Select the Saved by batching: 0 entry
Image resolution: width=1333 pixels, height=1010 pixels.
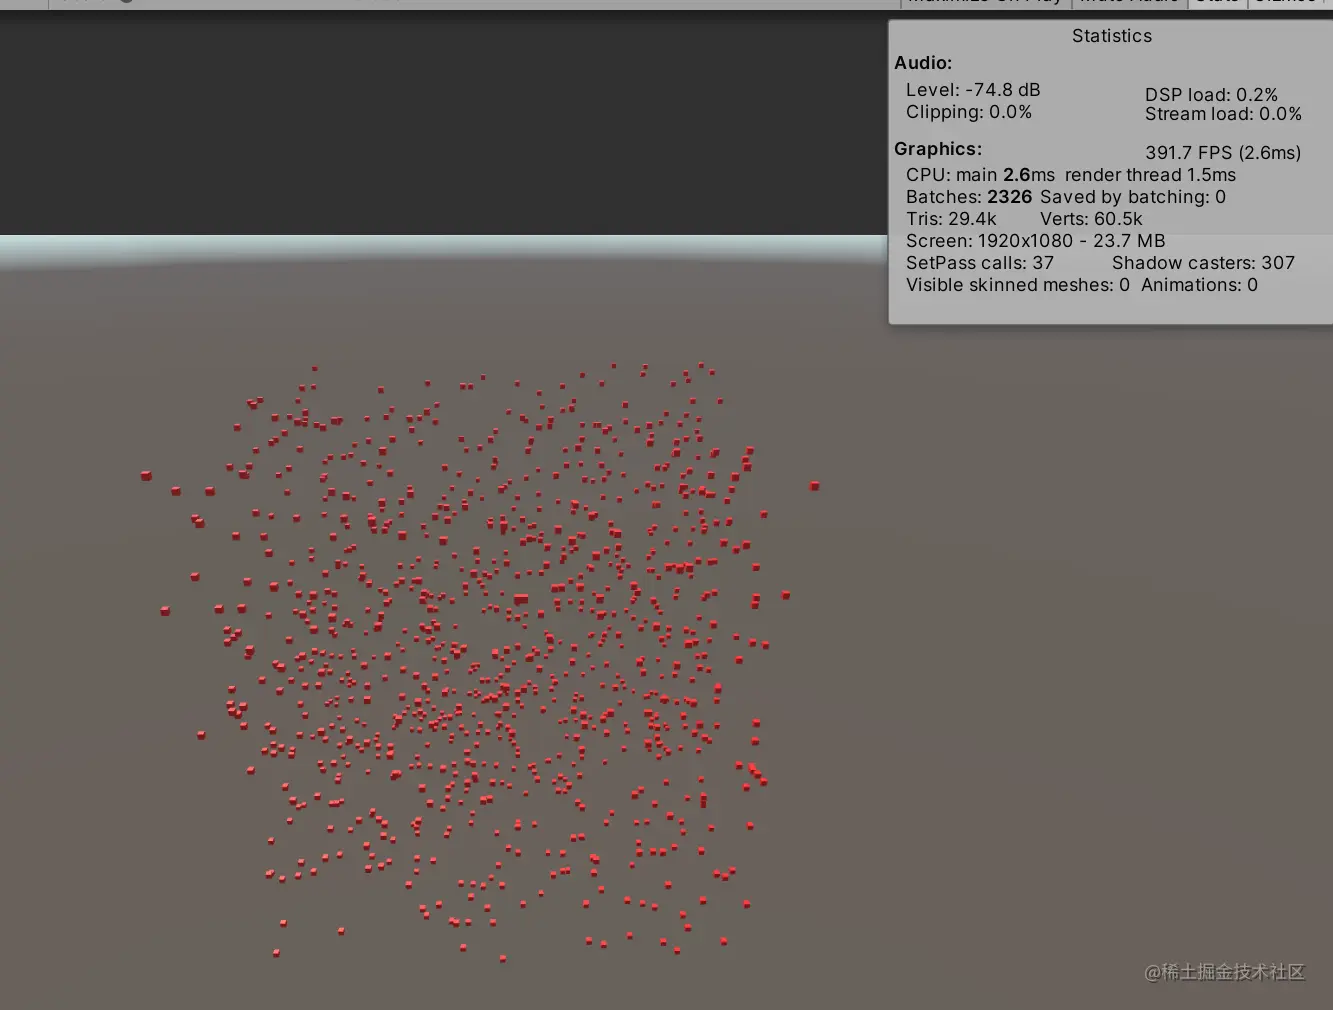pyautogui.click(x=1133, y=197)
